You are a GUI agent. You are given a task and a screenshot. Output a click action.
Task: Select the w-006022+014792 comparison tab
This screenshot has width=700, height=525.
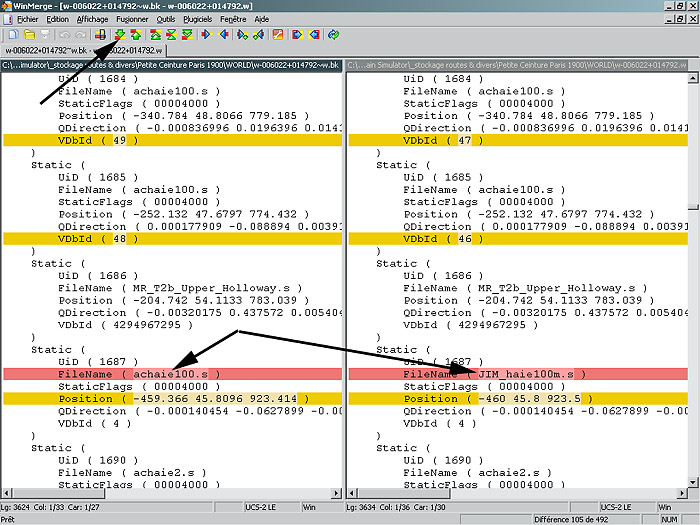coord(84,50)
